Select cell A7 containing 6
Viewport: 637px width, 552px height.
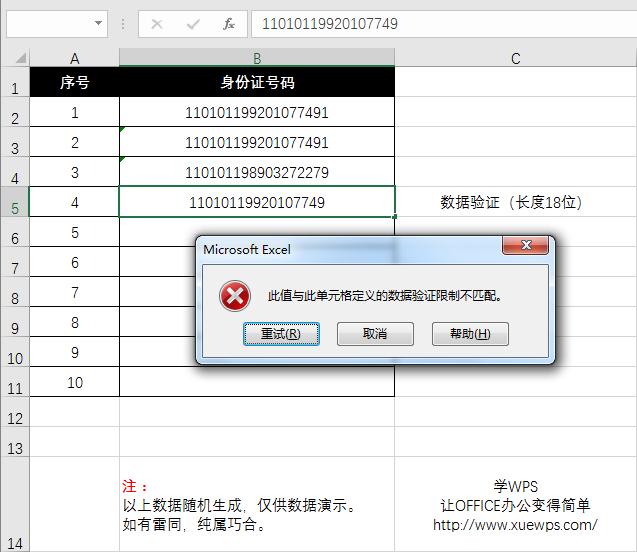pos(74,262)
